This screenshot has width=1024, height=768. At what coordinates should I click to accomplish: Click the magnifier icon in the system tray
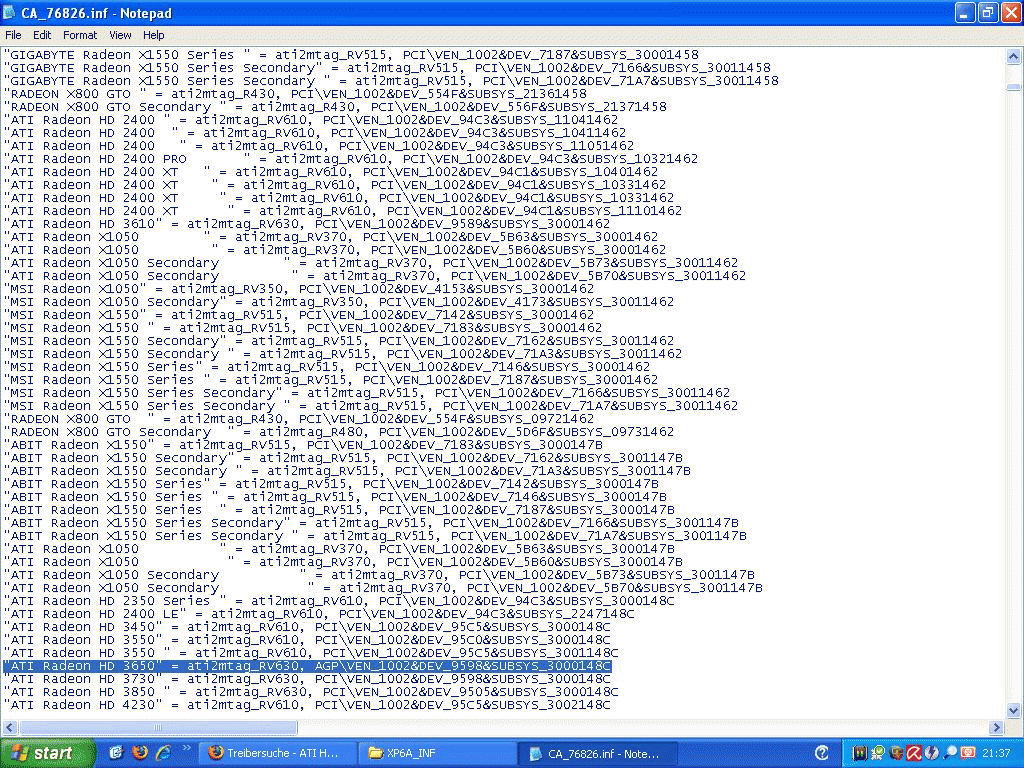point(950,754)
